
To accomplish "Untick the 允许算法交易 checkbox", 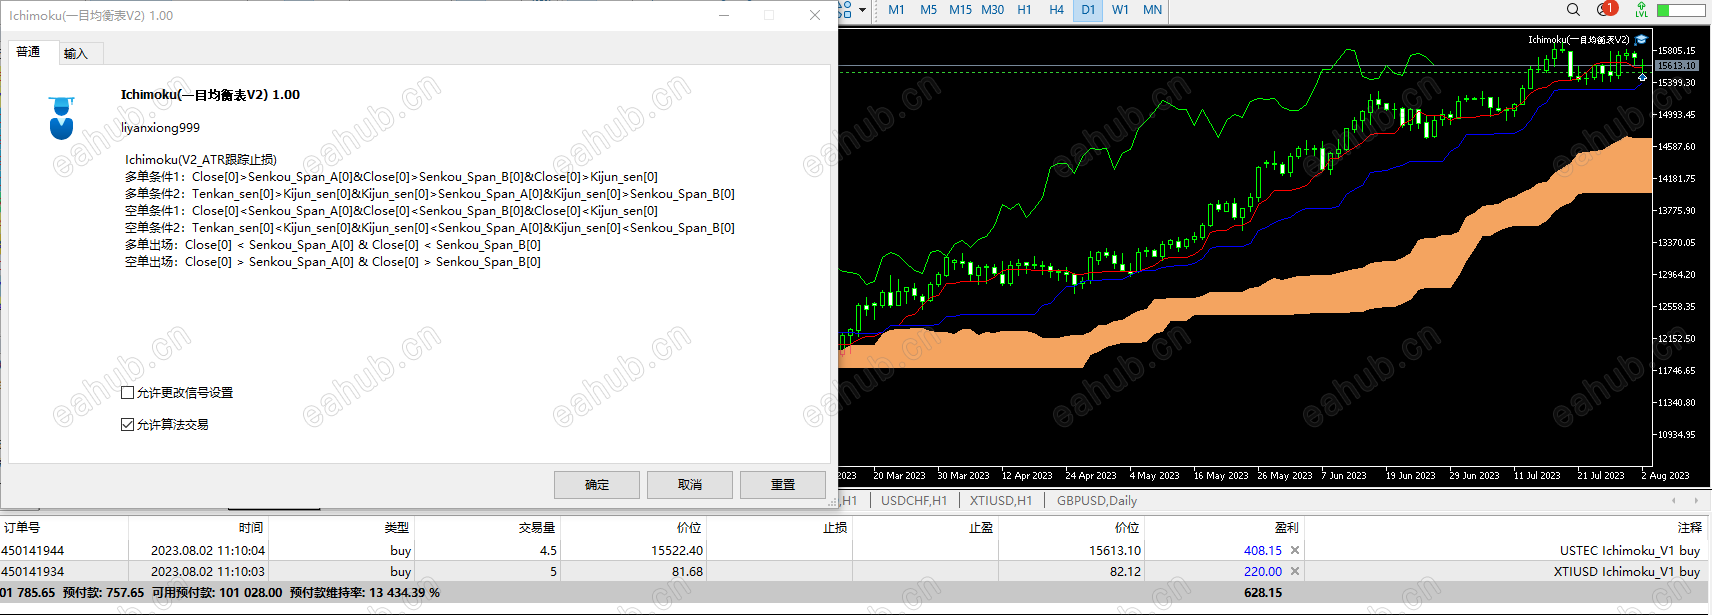I will coord(127,425).
